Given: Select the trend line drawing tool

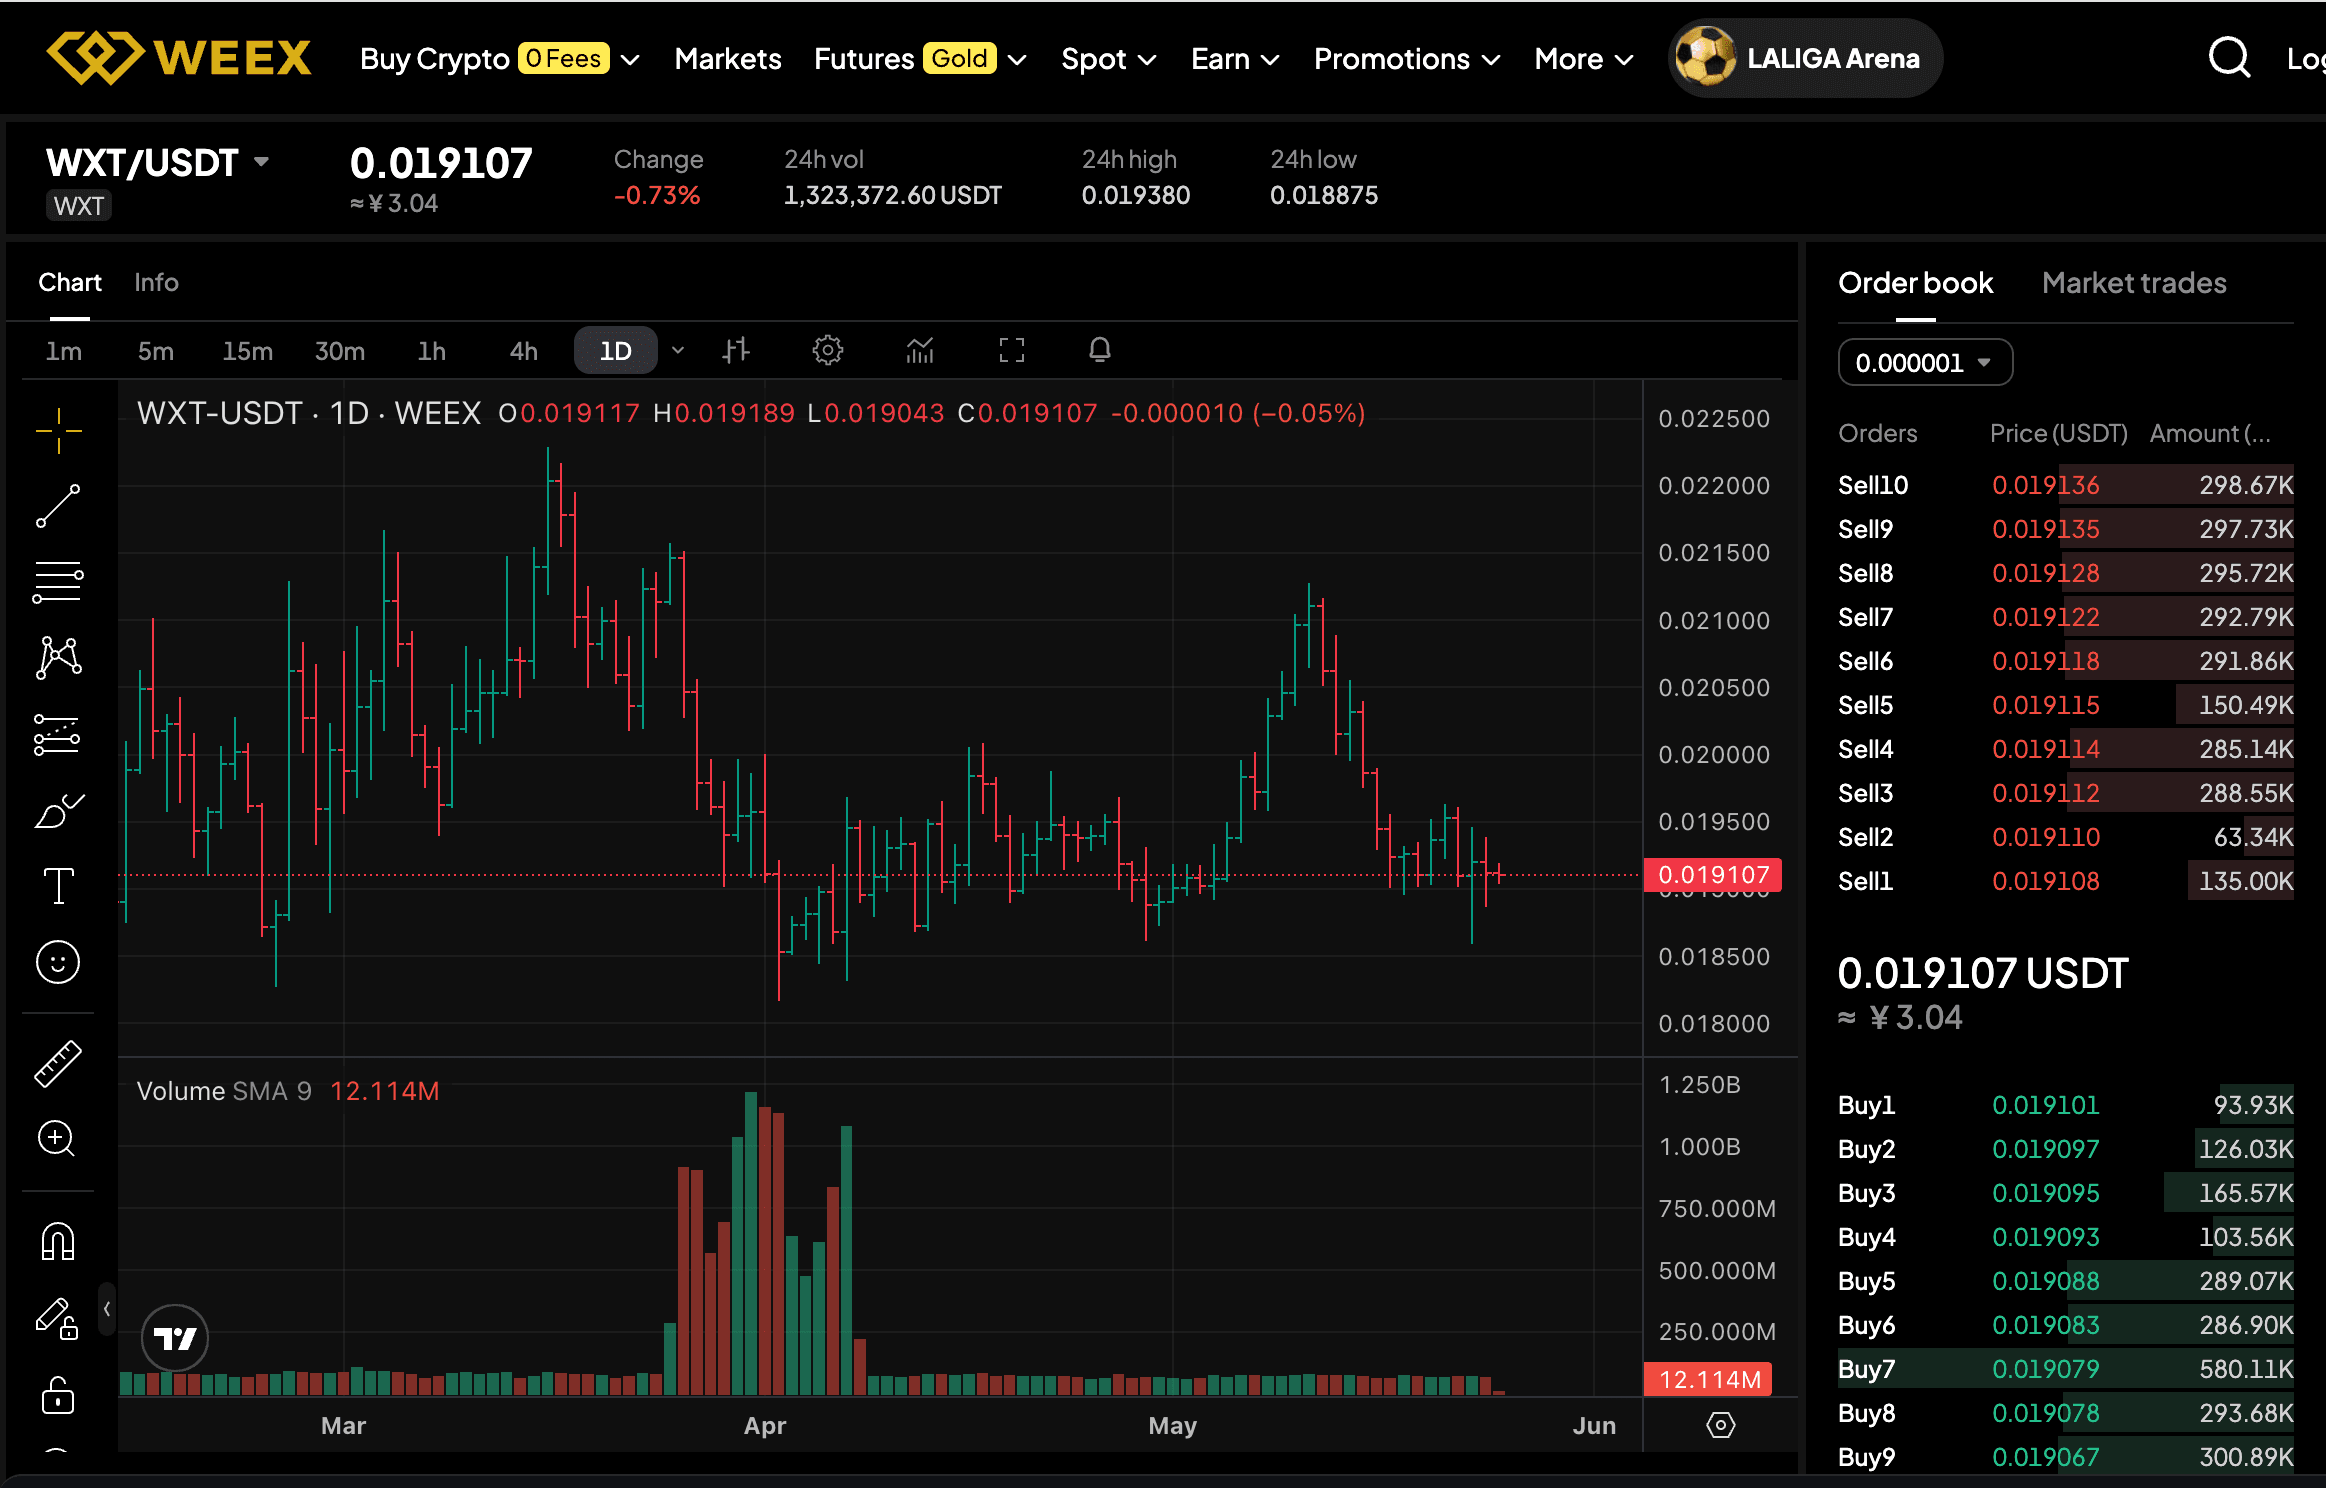Looking at the screenshot, I should pos(58,506).
